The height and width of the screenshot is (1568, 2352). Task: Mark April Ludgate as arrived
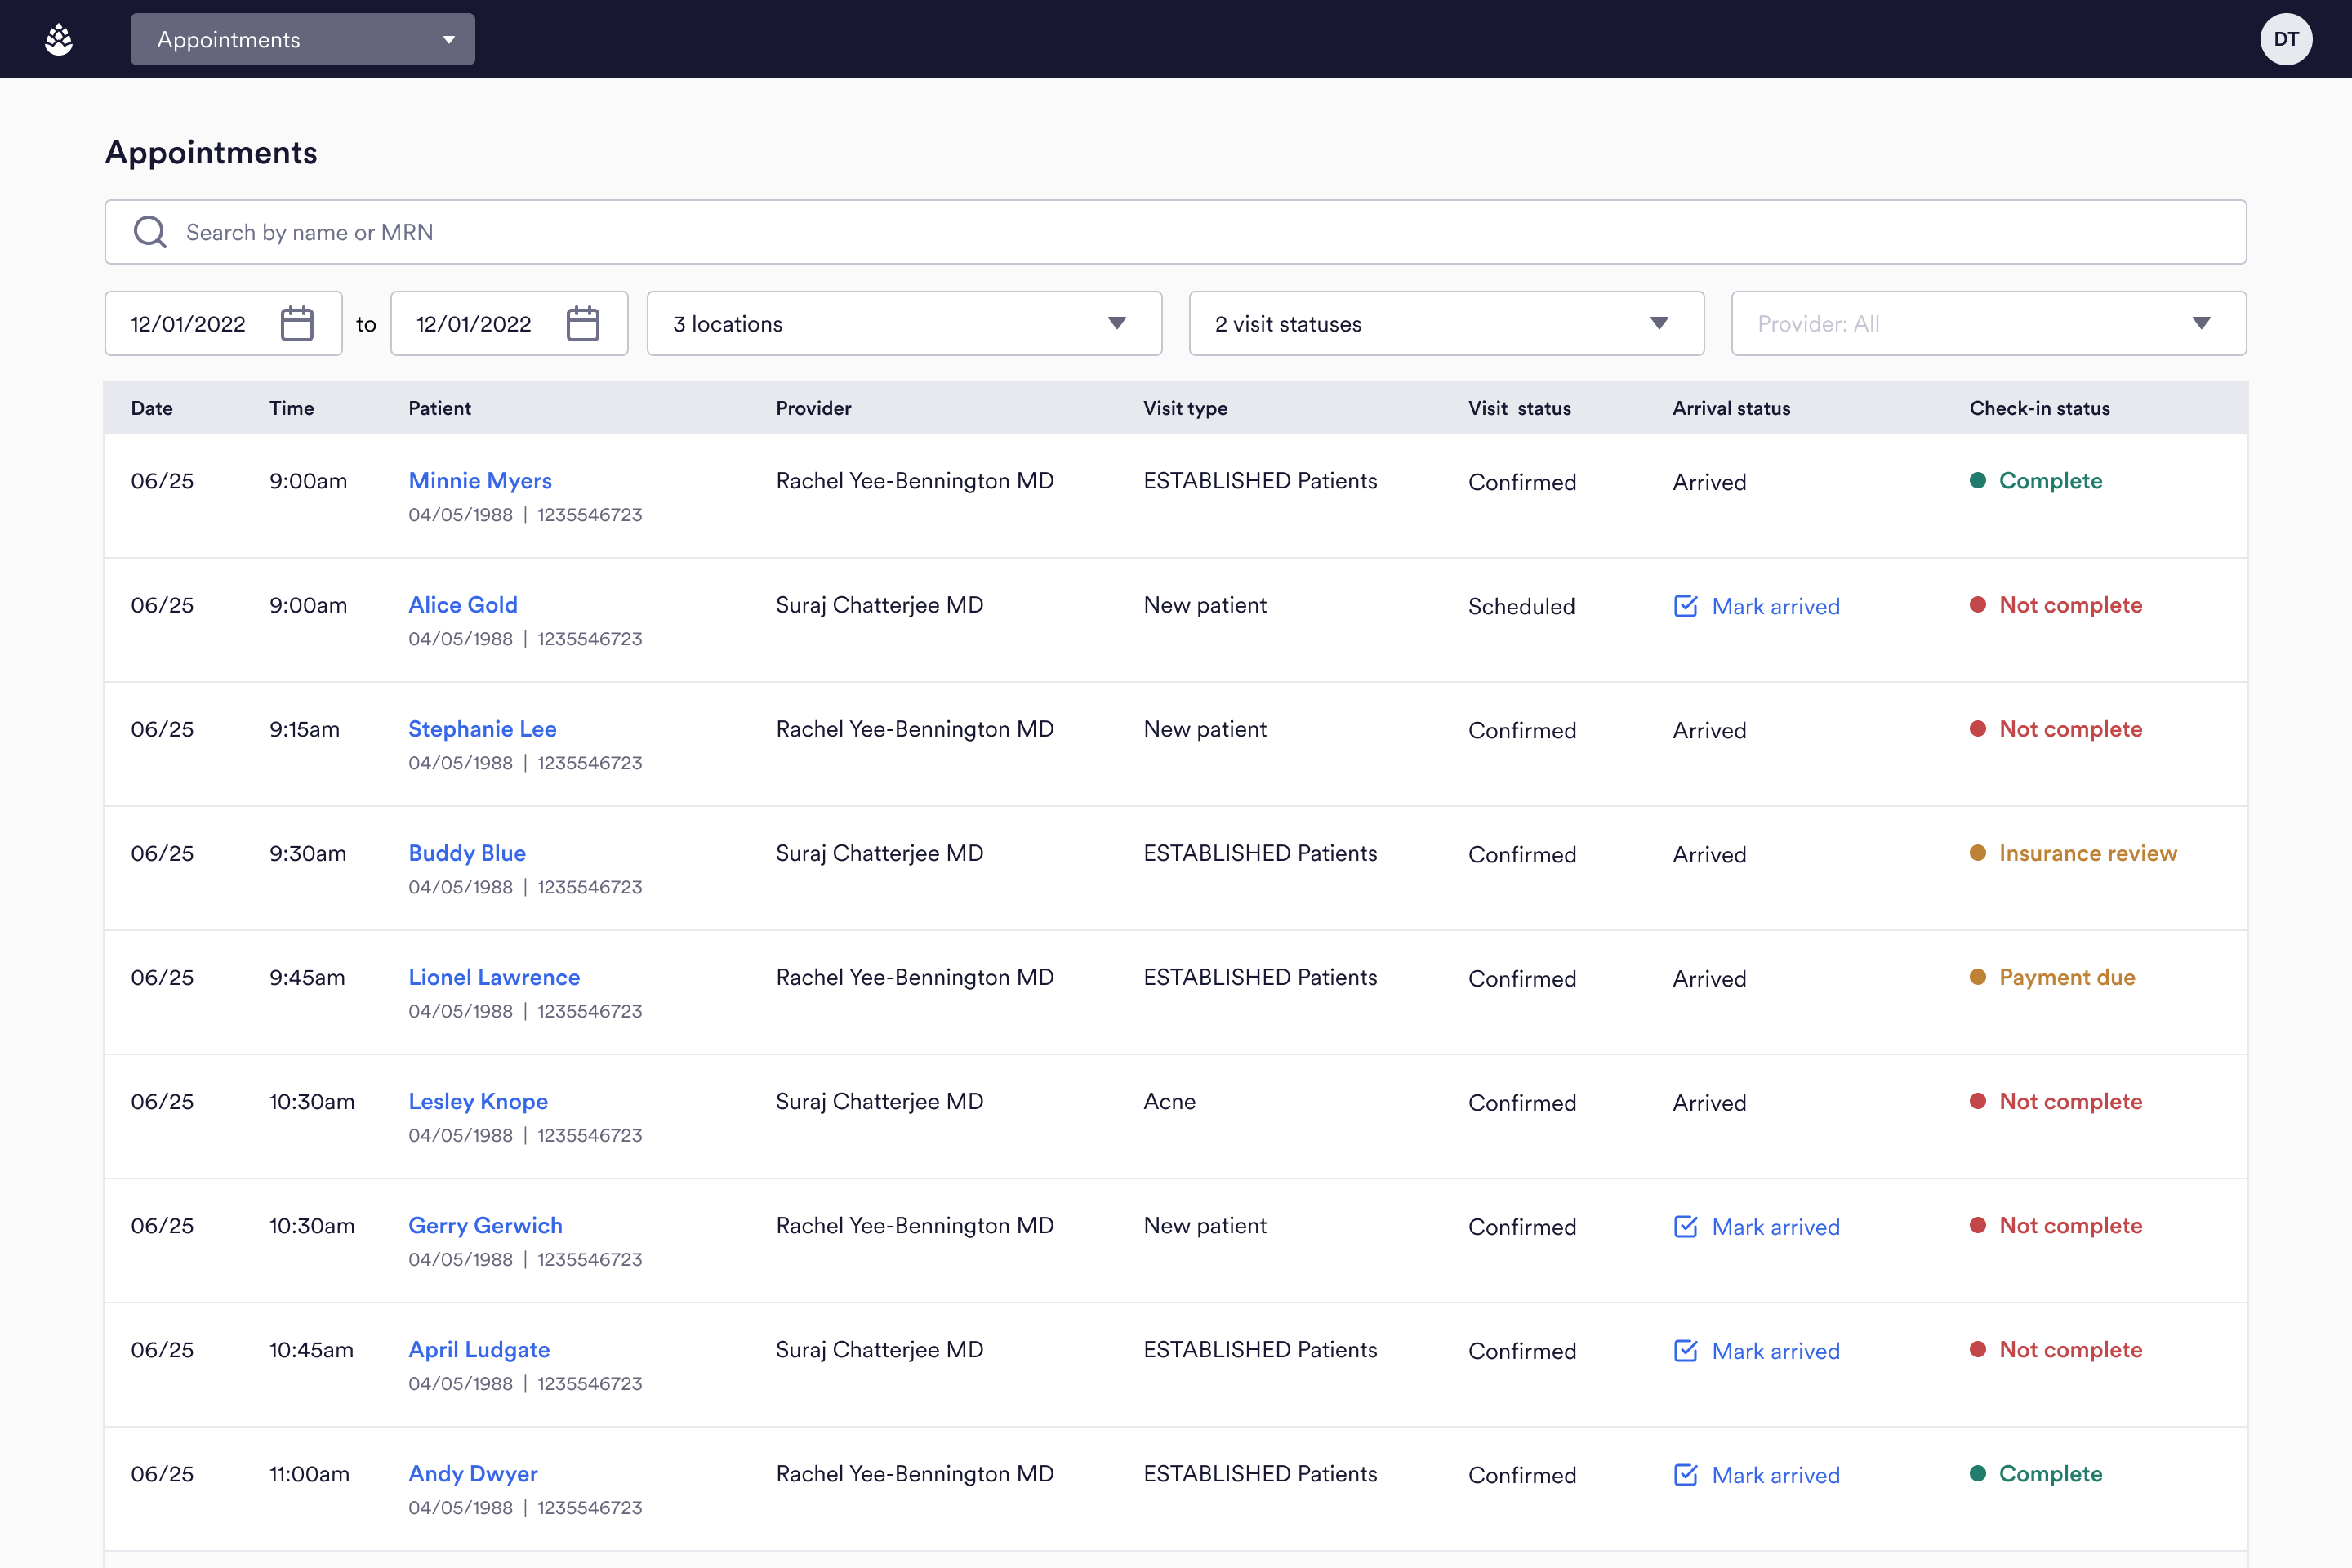1757,1351
